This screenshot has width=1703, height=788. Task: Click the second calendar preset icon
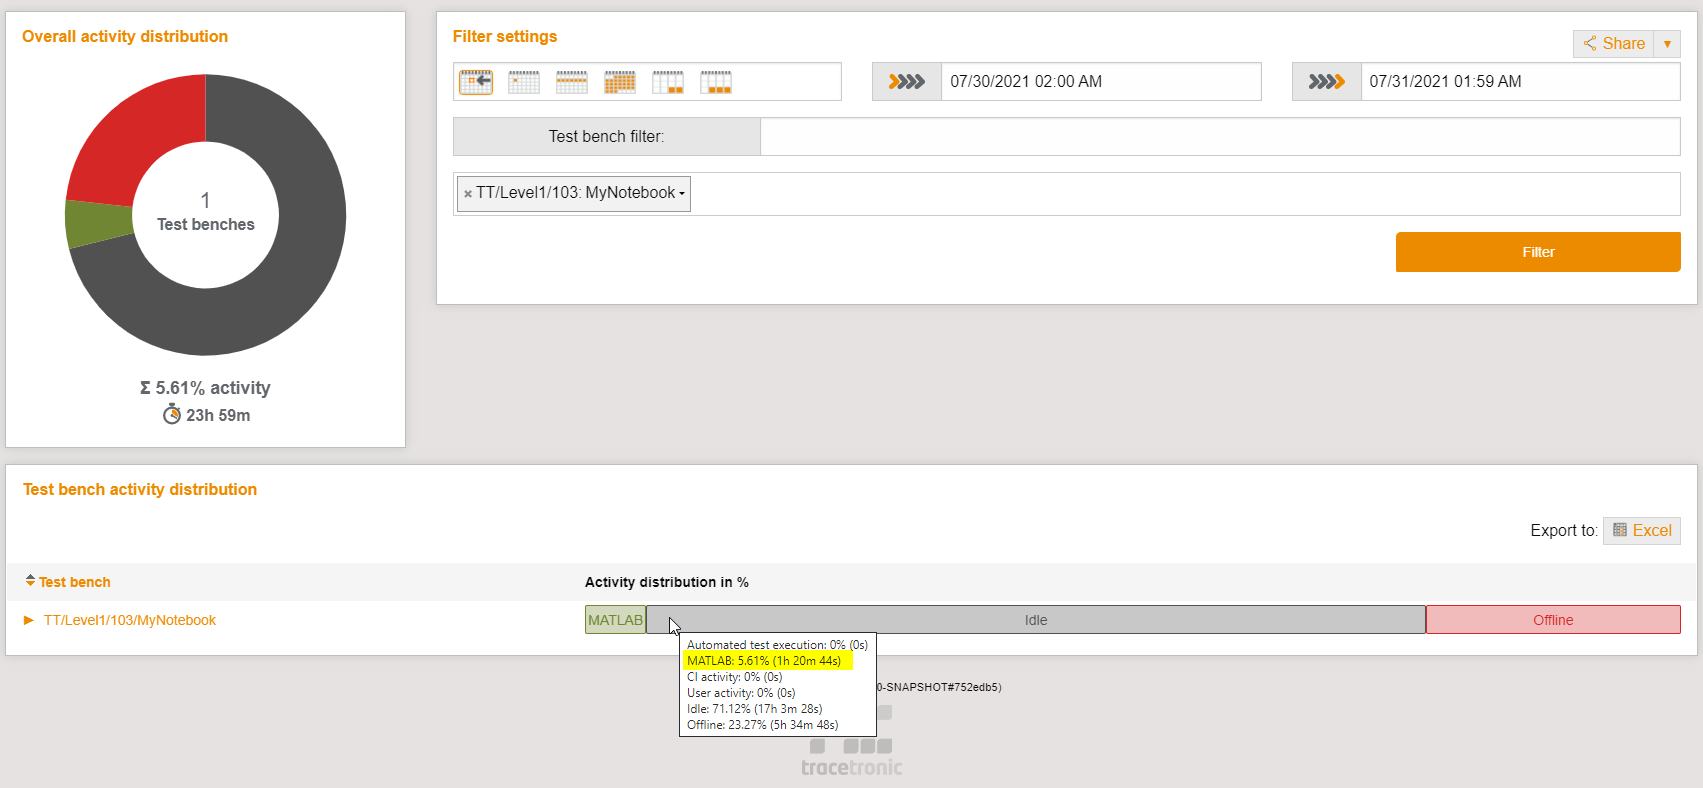click(x=524, y=82)
